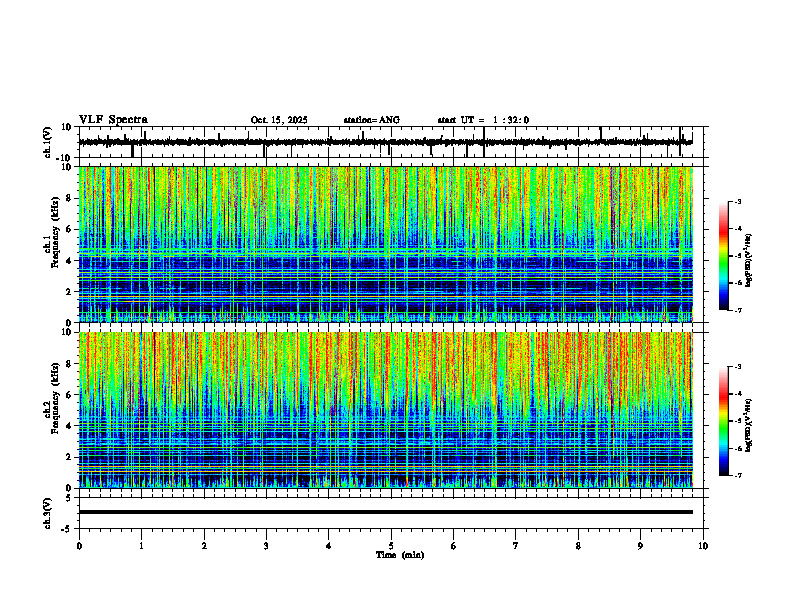The height and width of the screenshot is (612, 792).
Task: Click the ch.2 spectrogram color bar
Action: (x=723, y=421)
